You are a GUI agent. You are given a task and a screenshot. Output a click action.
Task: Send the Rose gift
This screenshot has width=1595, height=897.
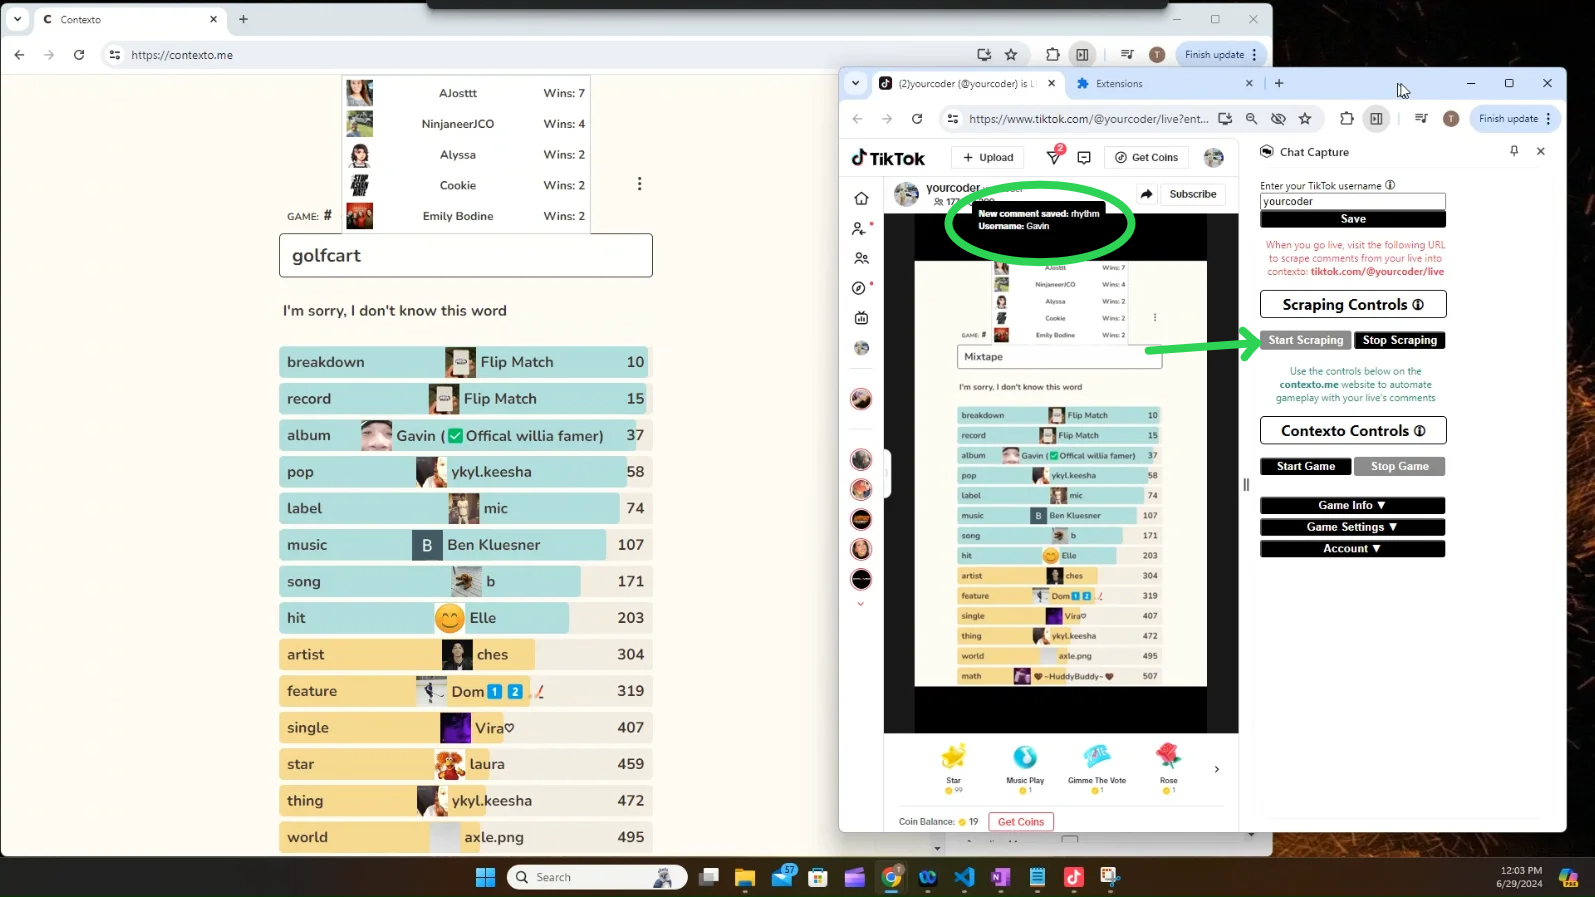point(1168,768)
